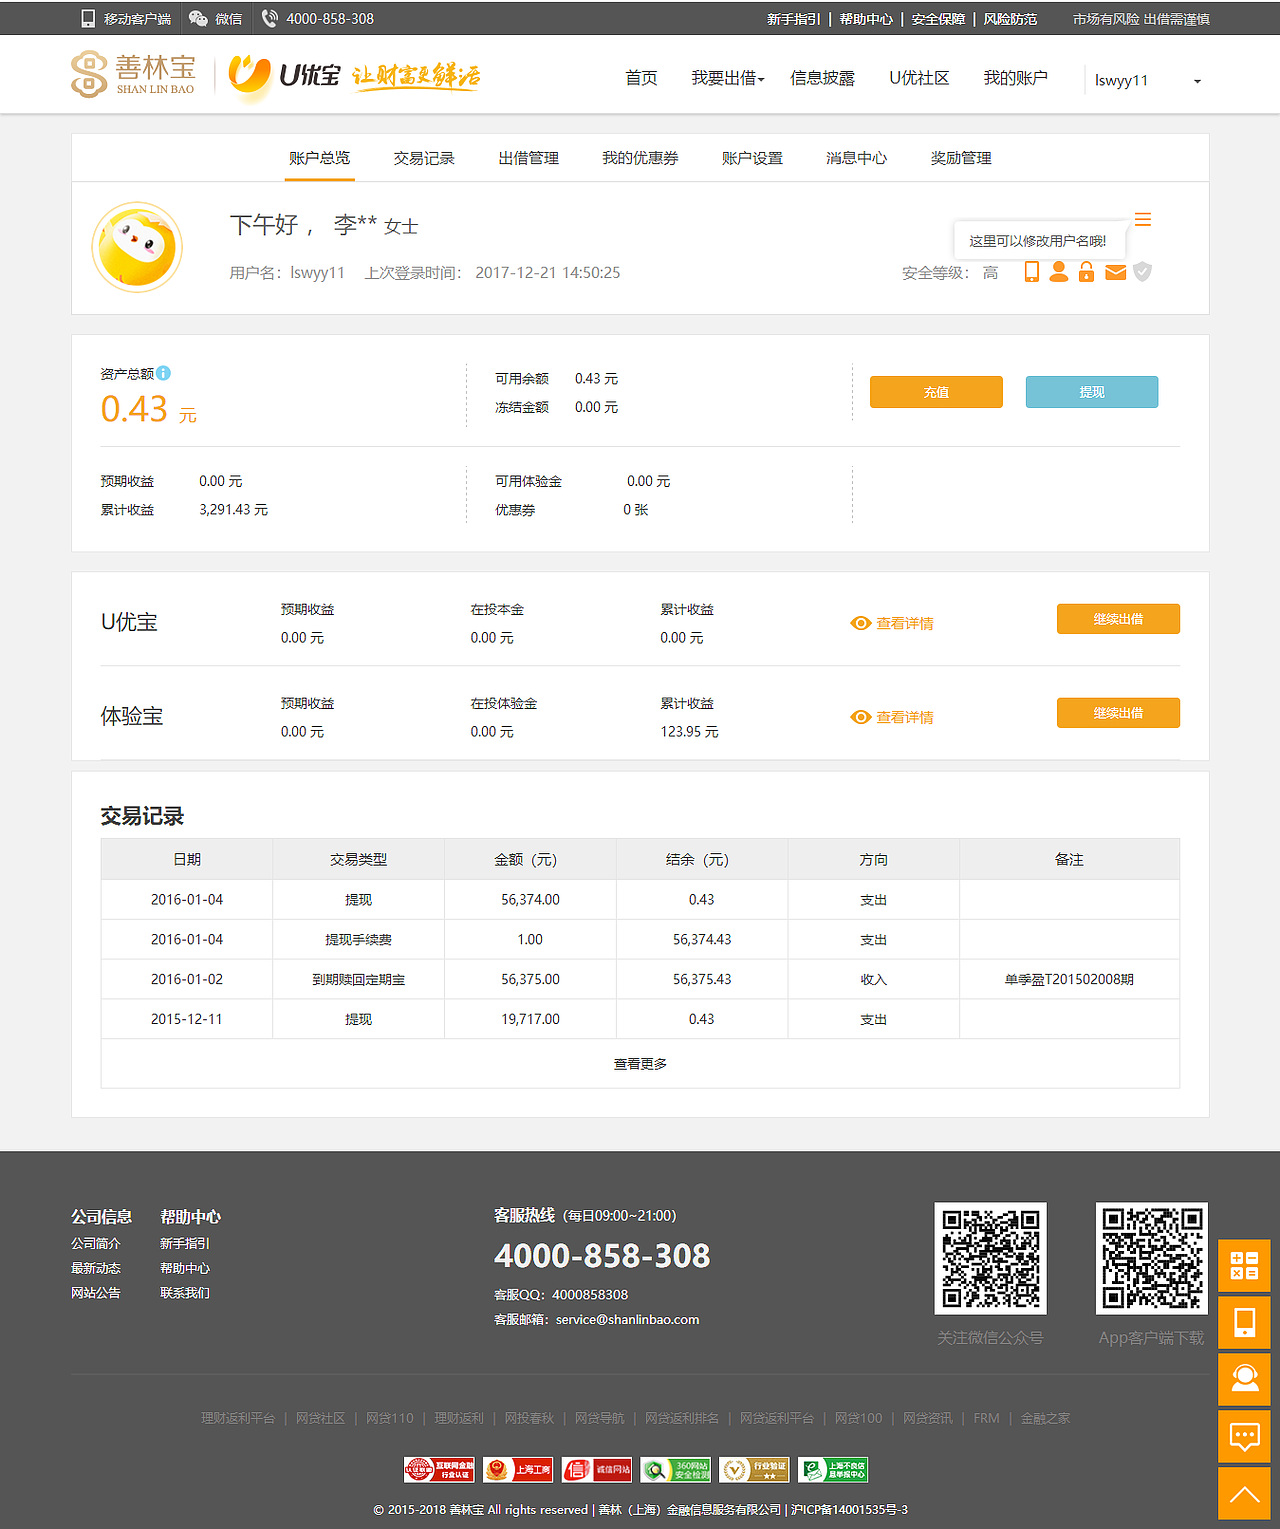Screen dimensions: 1280x1529
Task: Open the hamburger menu on the account card
Action: (1143, 219)
